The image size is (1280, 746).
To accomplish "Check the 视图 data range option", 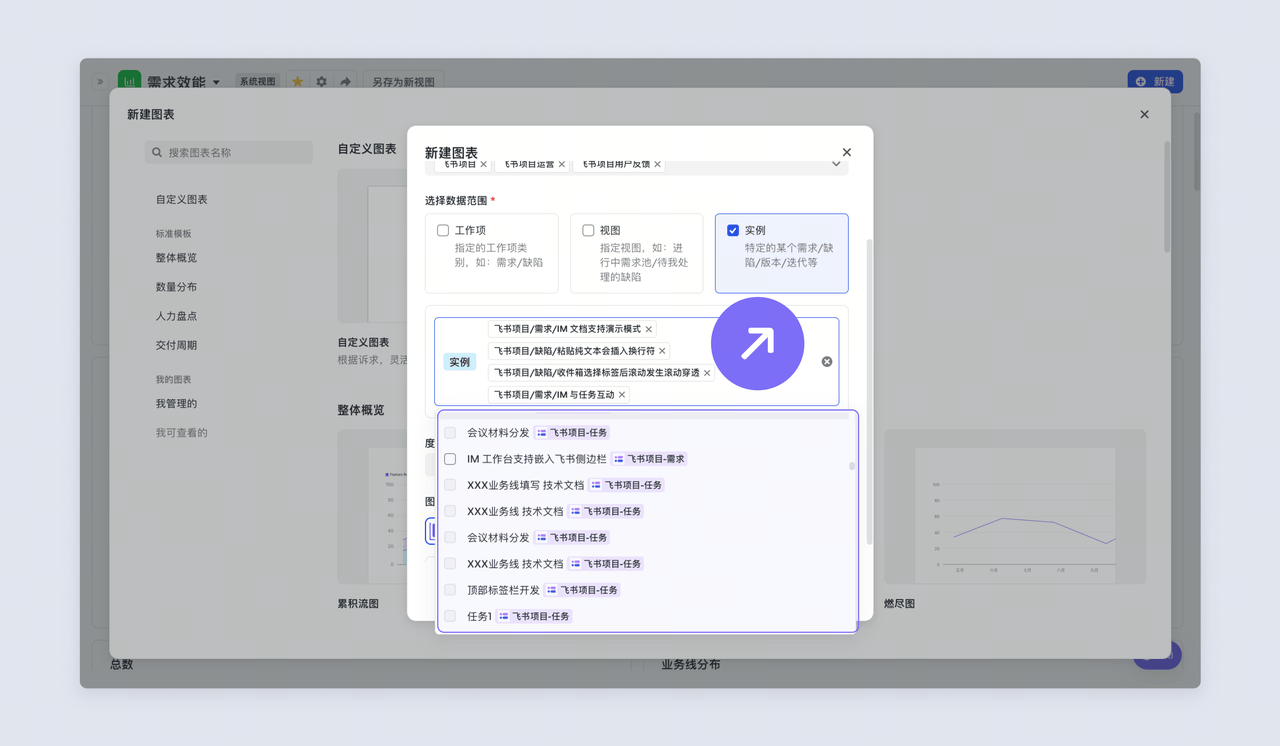I will 588,230.
